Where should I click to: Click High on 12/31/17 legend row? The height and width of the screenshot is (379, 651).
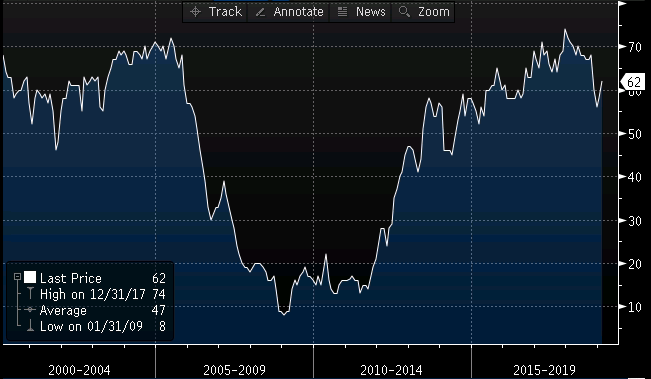pos(90,294)
